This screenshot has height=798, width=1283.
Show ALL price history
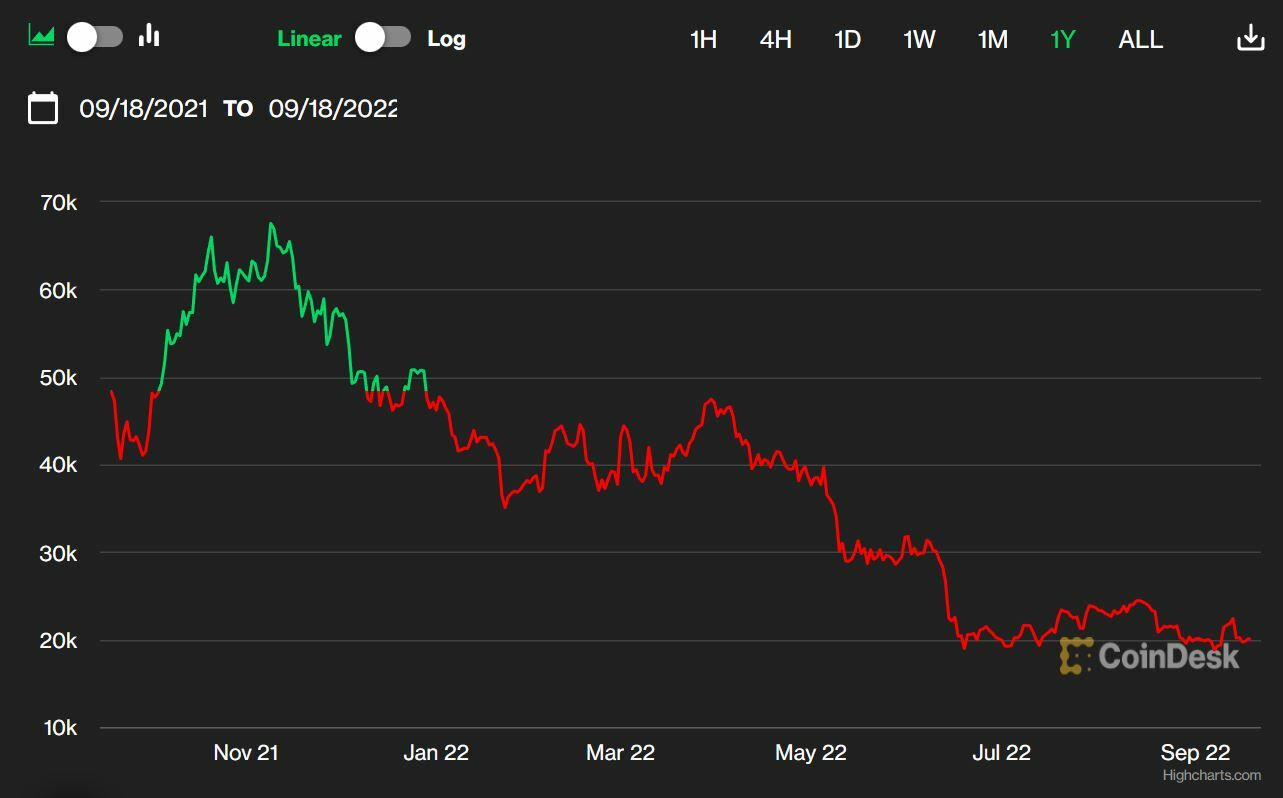[x=1140, y=40]
